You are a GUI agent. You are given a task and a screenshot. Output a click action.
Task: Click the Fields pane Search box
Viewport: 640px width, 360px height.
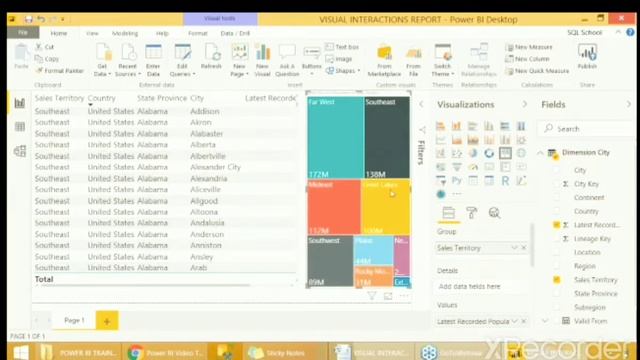click(x=588, y=129)
